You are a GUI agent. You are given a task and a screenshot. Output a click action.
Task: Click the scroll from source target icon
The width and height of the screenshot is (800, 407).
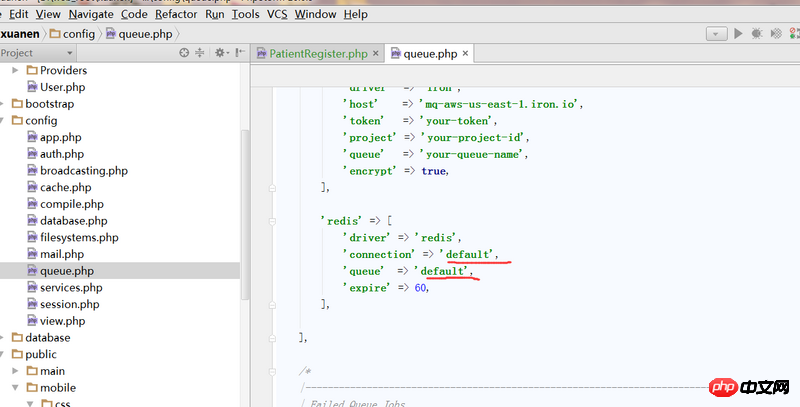pos(183,53)
